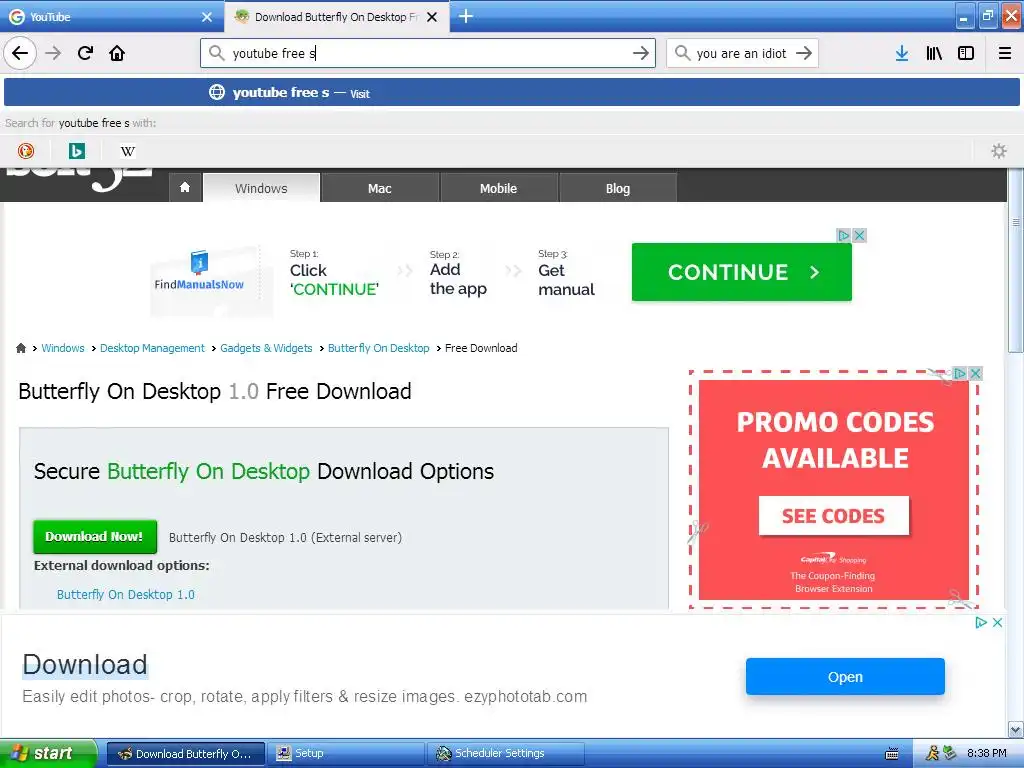
Task: Click the breadcrumb home icon
Action: 21,348
